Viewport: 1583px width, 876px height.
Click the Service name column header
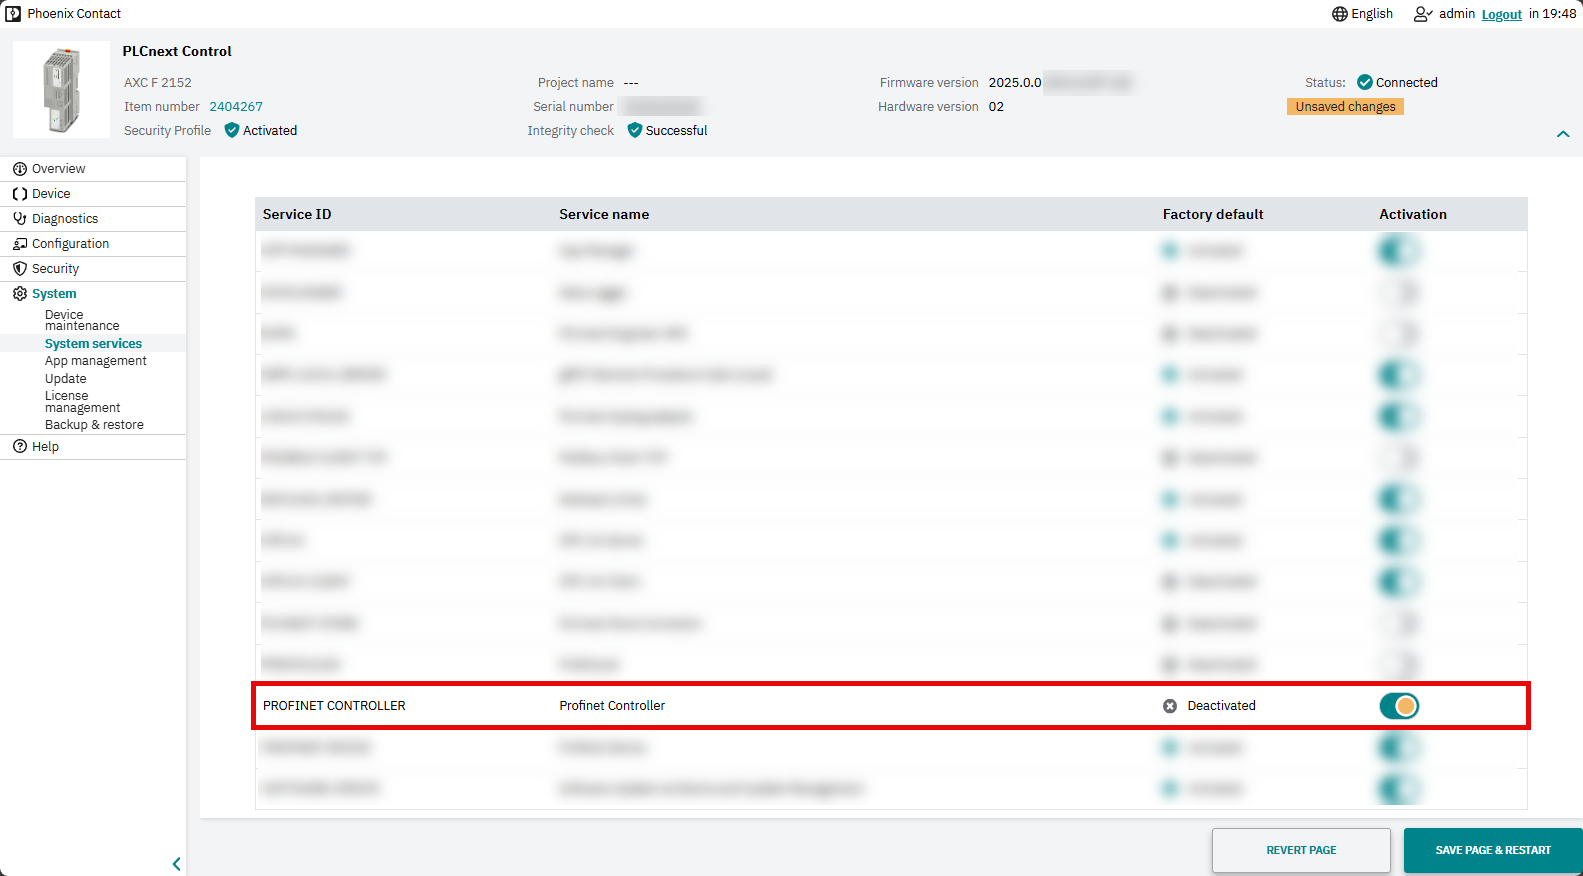tap(604, 214)
